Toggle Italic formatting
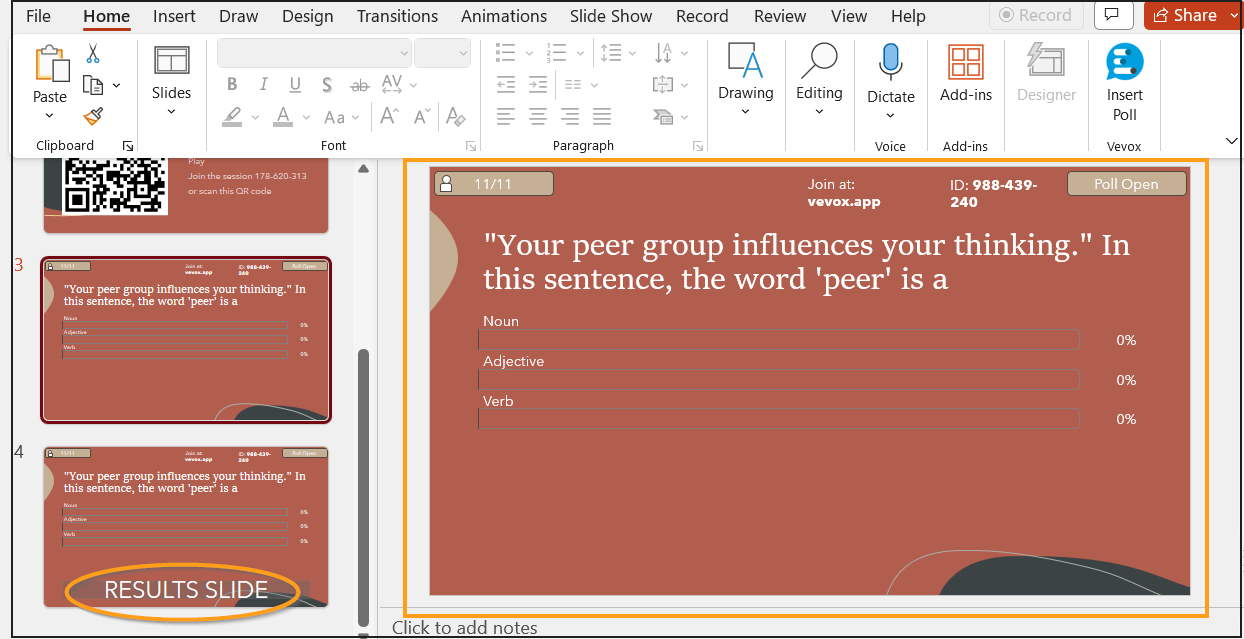Image resolution: width=1244 pixels, height=639 pixels. click(x=264, y=85)
